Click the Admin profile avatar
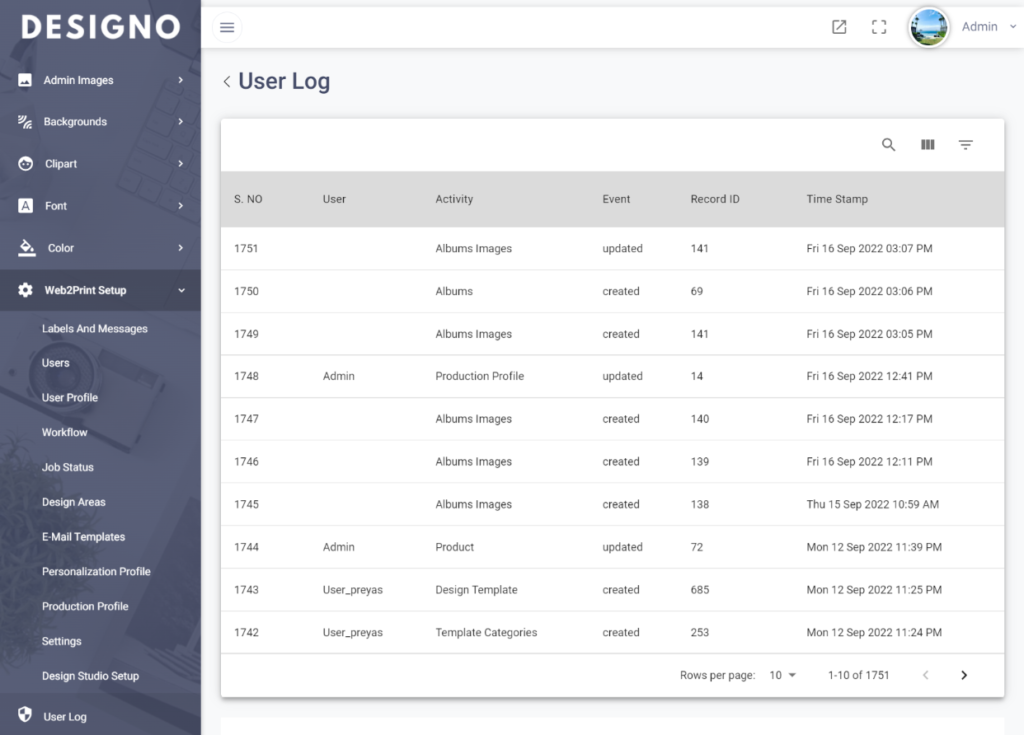The width and height of the screenshot is (1024, 735). tap(929, 27)
